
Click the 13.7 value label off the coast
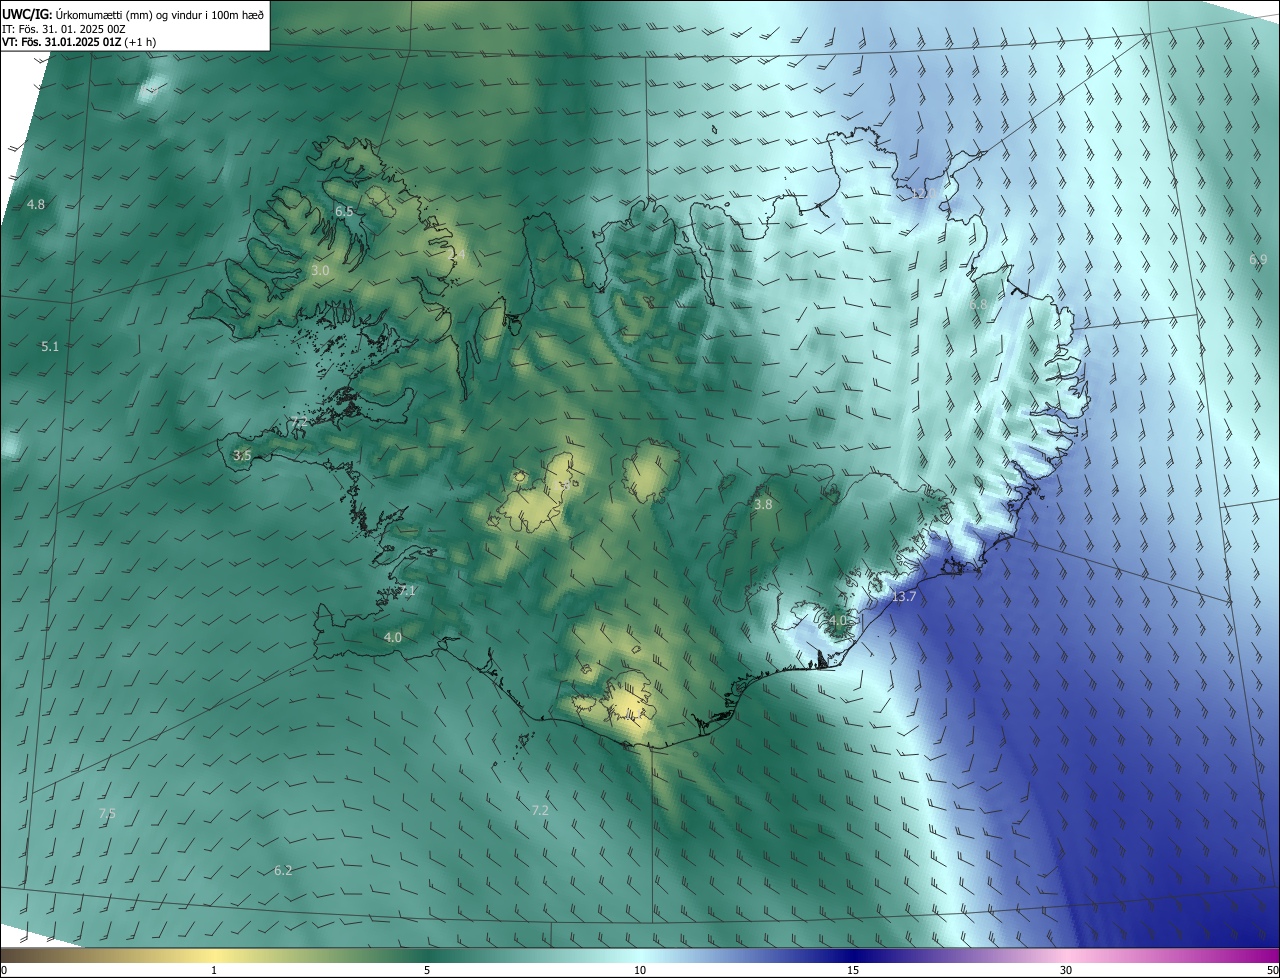904,597
